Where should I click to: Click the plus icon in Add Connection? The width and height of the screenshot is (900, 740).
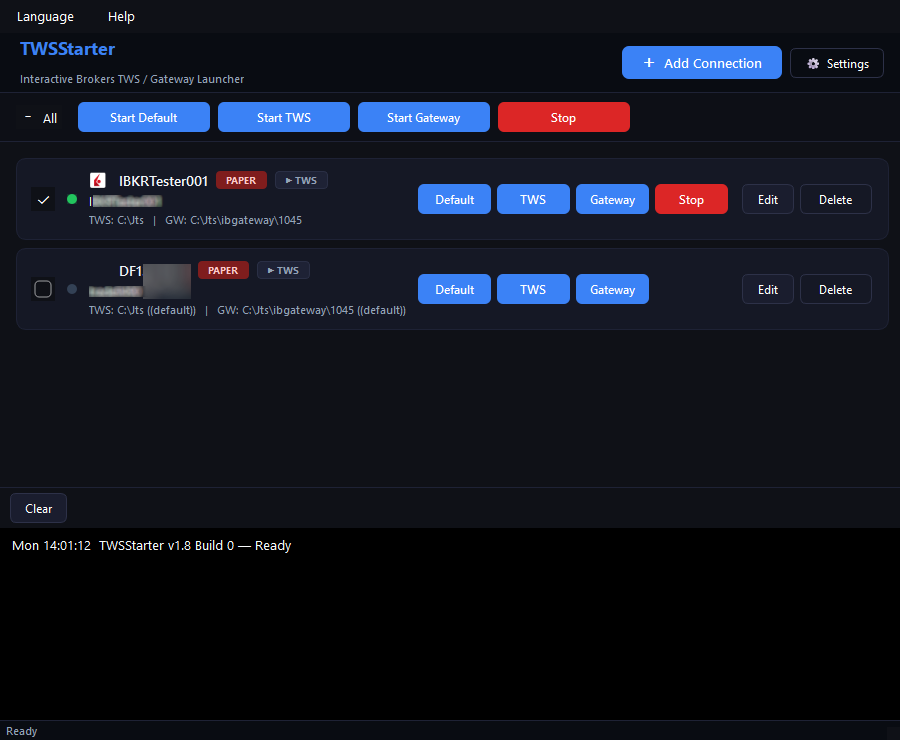(649, 63)
